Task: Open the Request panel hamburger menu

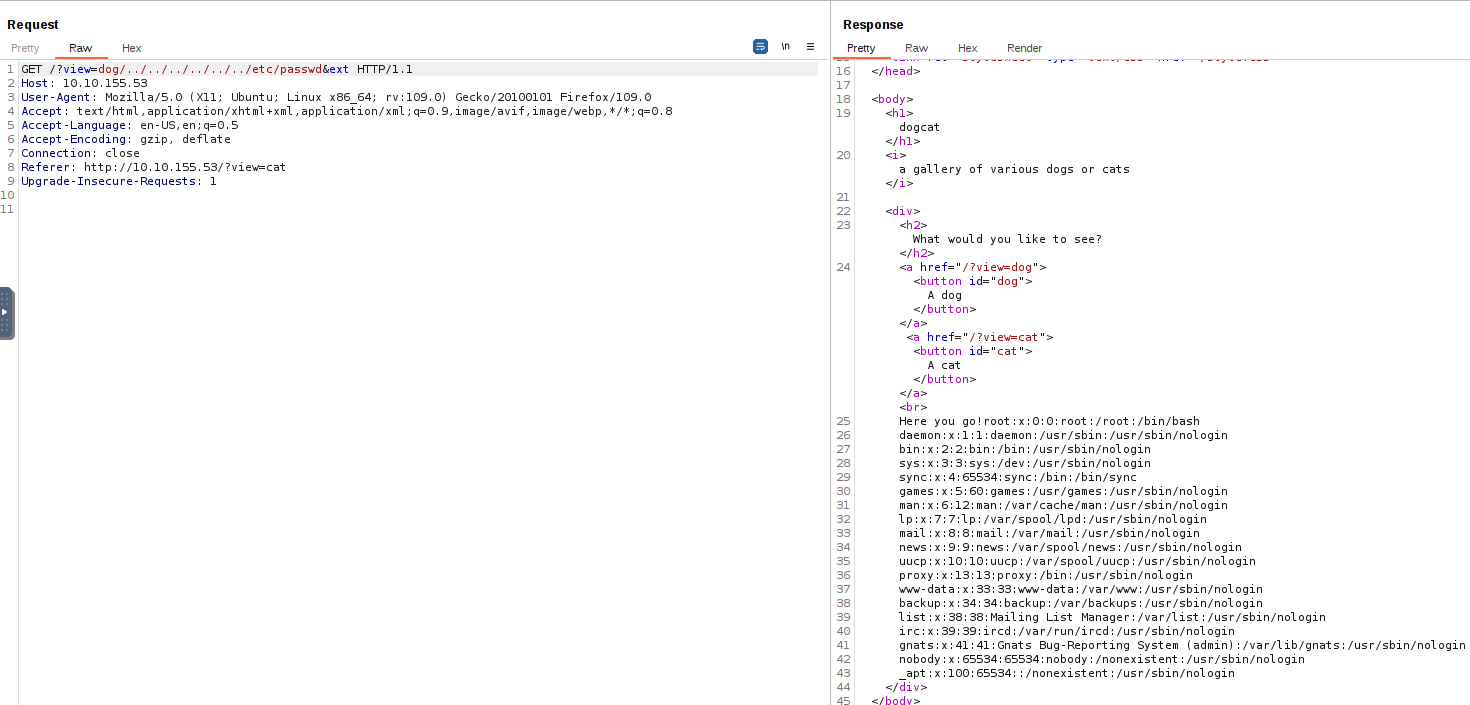Action: click(x=810, y=46)
